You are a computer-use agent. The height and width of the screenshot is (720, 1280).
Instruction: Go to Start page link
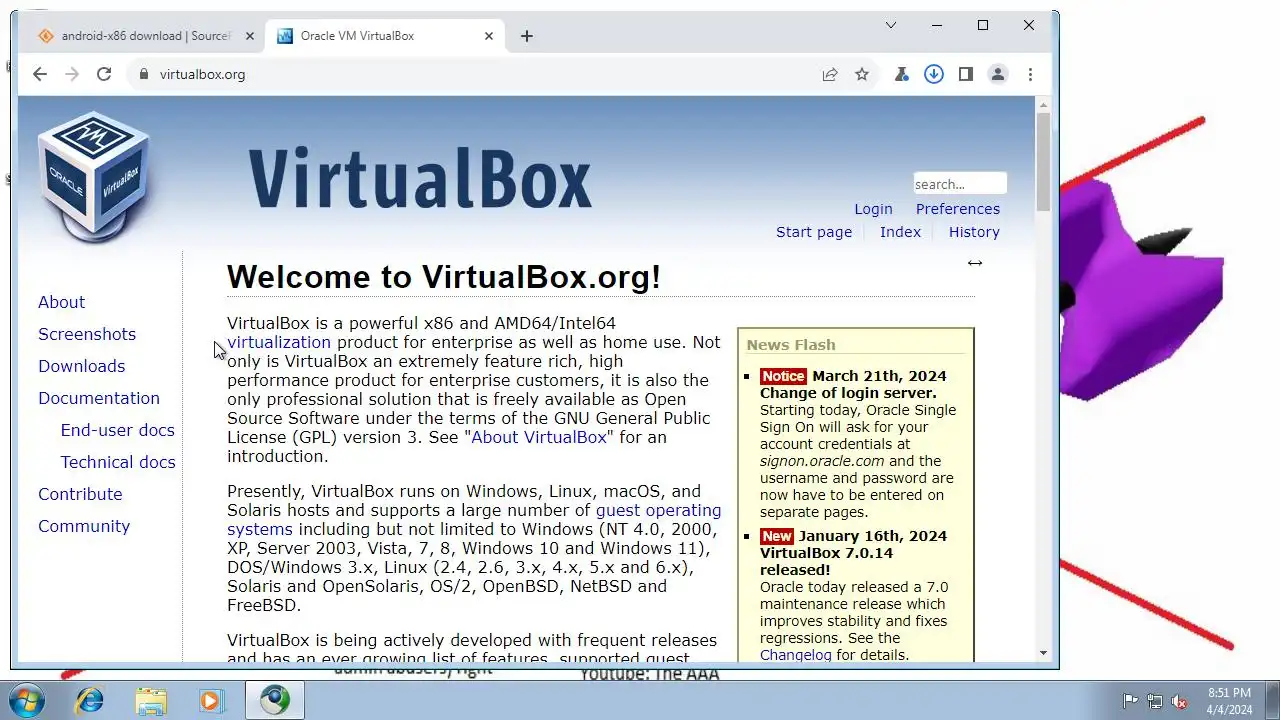tap(814, 232)
